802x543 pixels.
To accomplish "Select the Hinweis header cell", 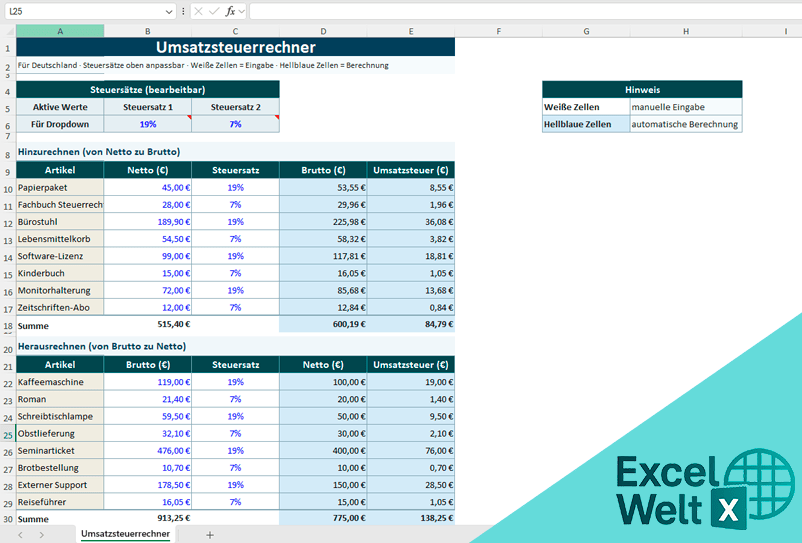I will [x=642, y=90].
